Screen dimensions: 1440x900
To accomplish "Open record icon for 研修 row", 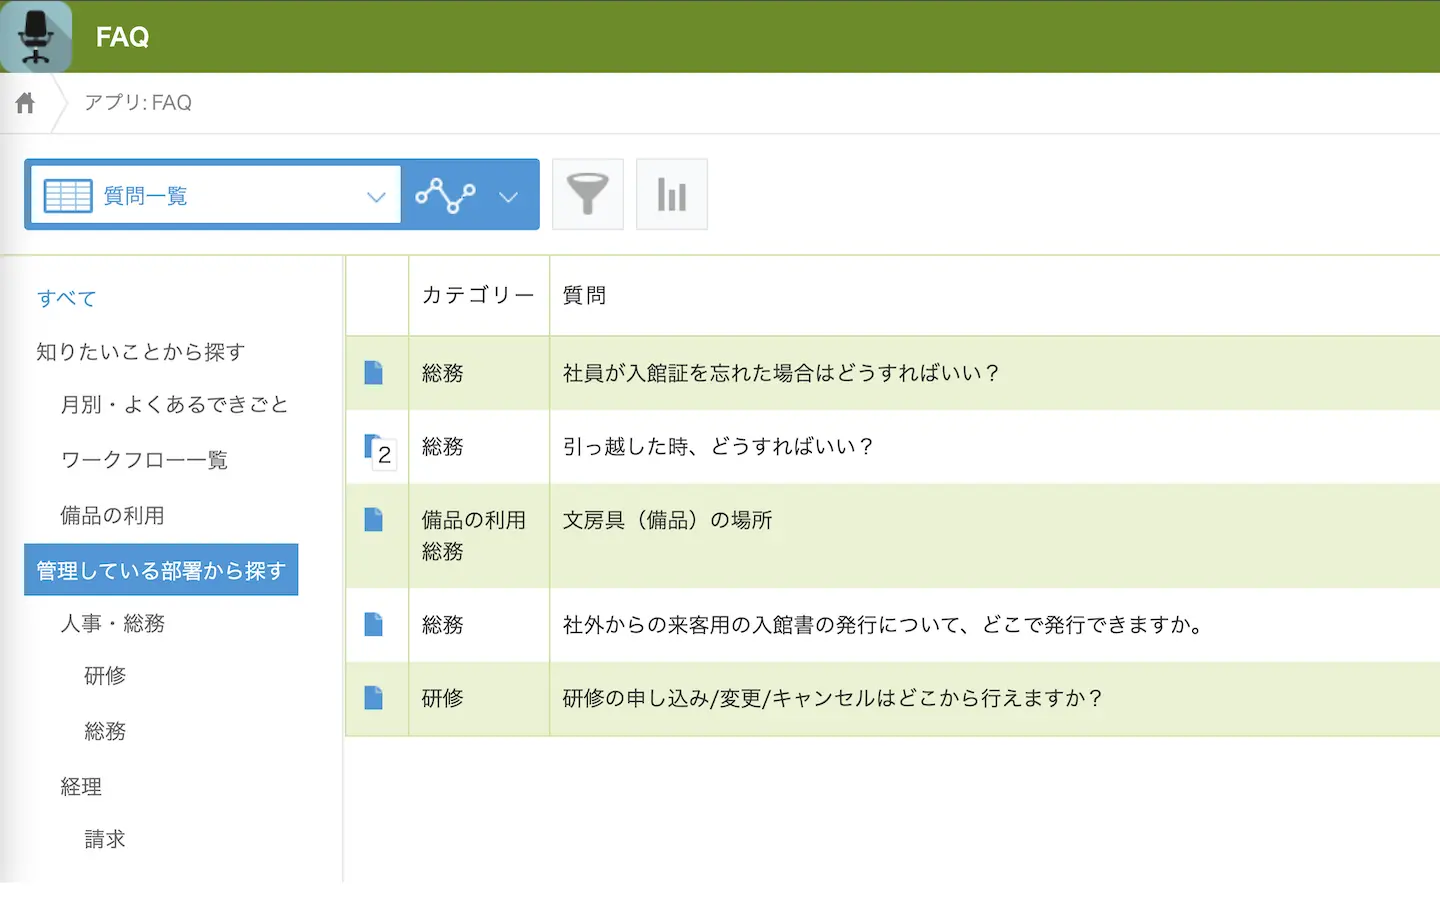I will pyautogui.click(x=374, y=698).
